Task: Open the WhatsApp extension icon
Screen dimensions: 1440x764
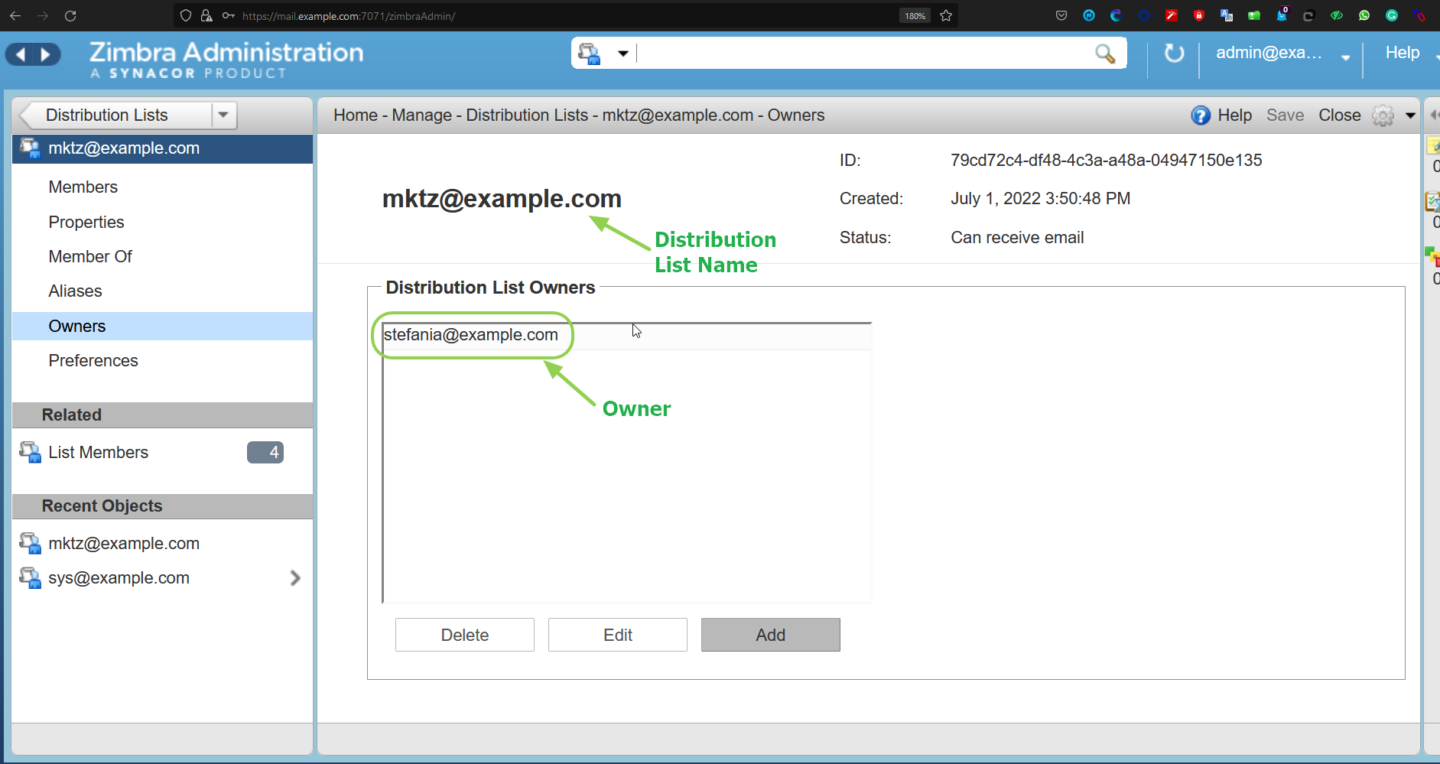Action: click(x=1364, y=15)
